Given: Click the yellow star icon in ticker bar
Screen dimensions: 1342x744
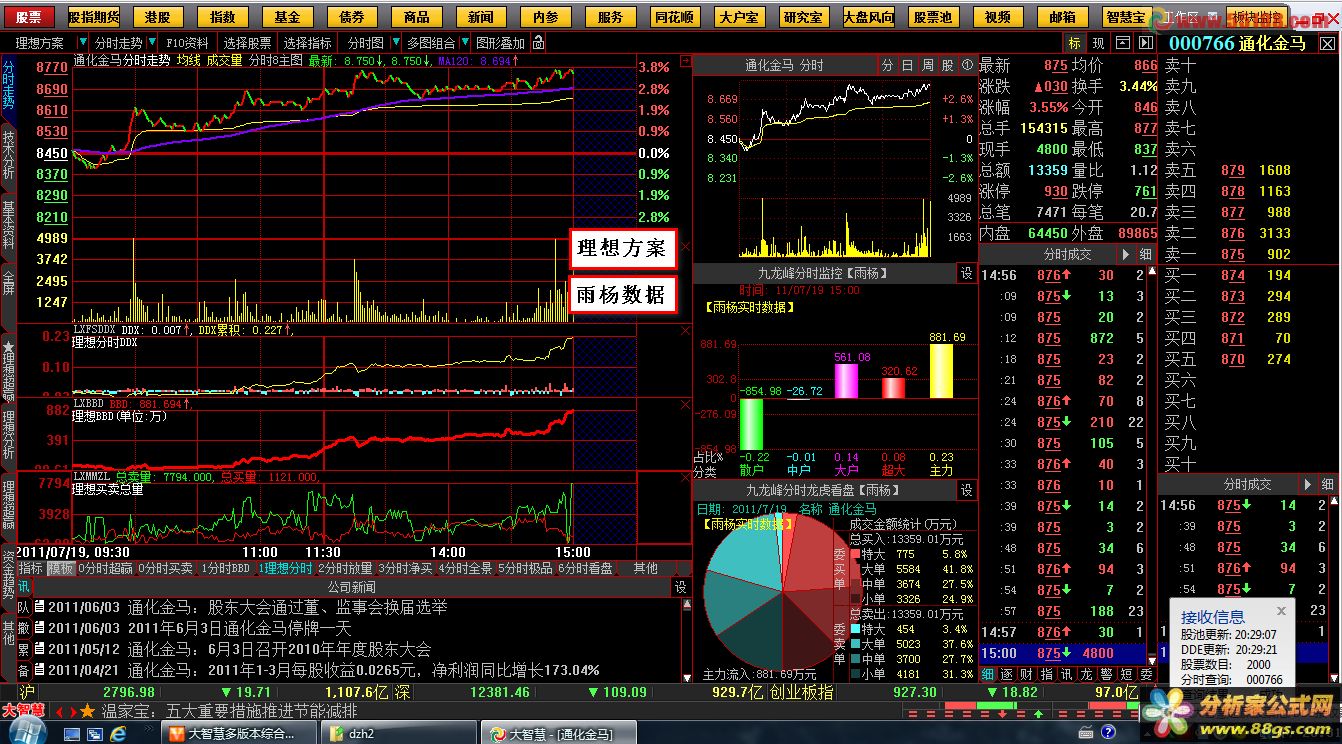Looking at the screenshot, I should tap(87, 711).
